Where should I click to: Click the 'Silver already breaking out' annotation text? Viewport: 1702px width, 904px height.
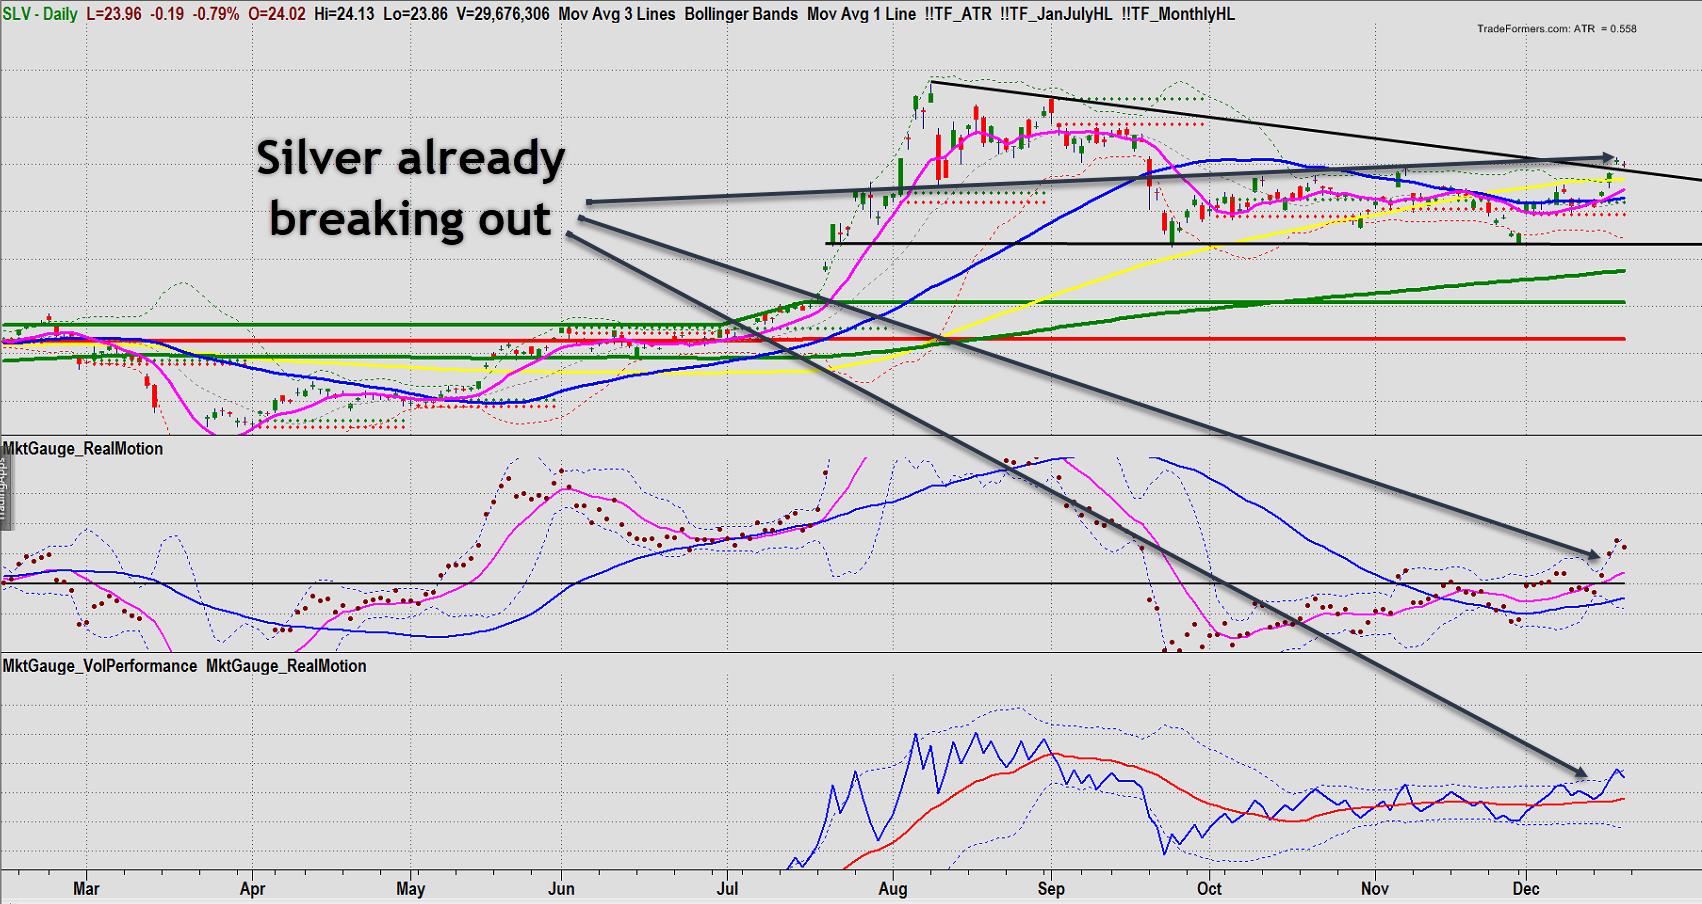[x=411, y=189]
